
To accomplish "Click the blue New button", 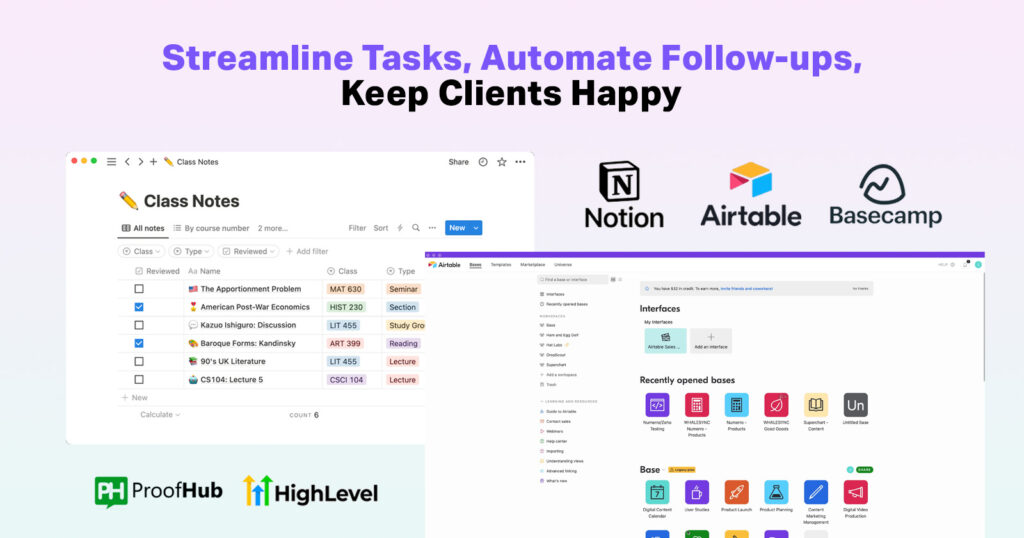I will [457, 228].
